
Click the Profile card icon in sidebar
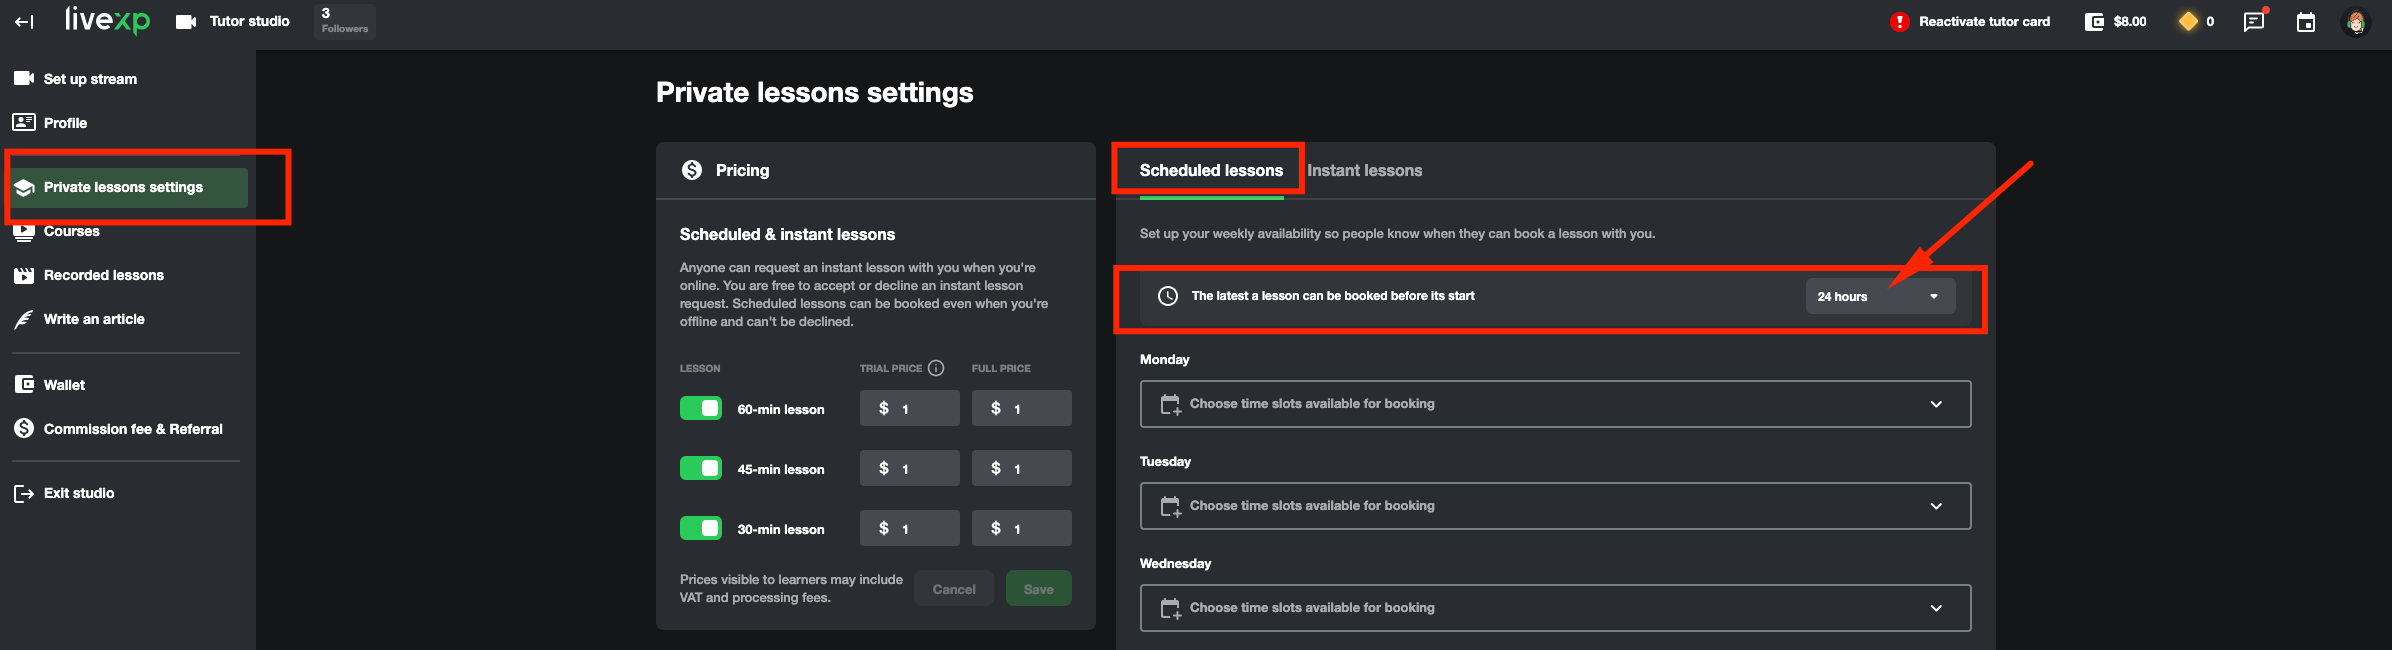[24, 122]
